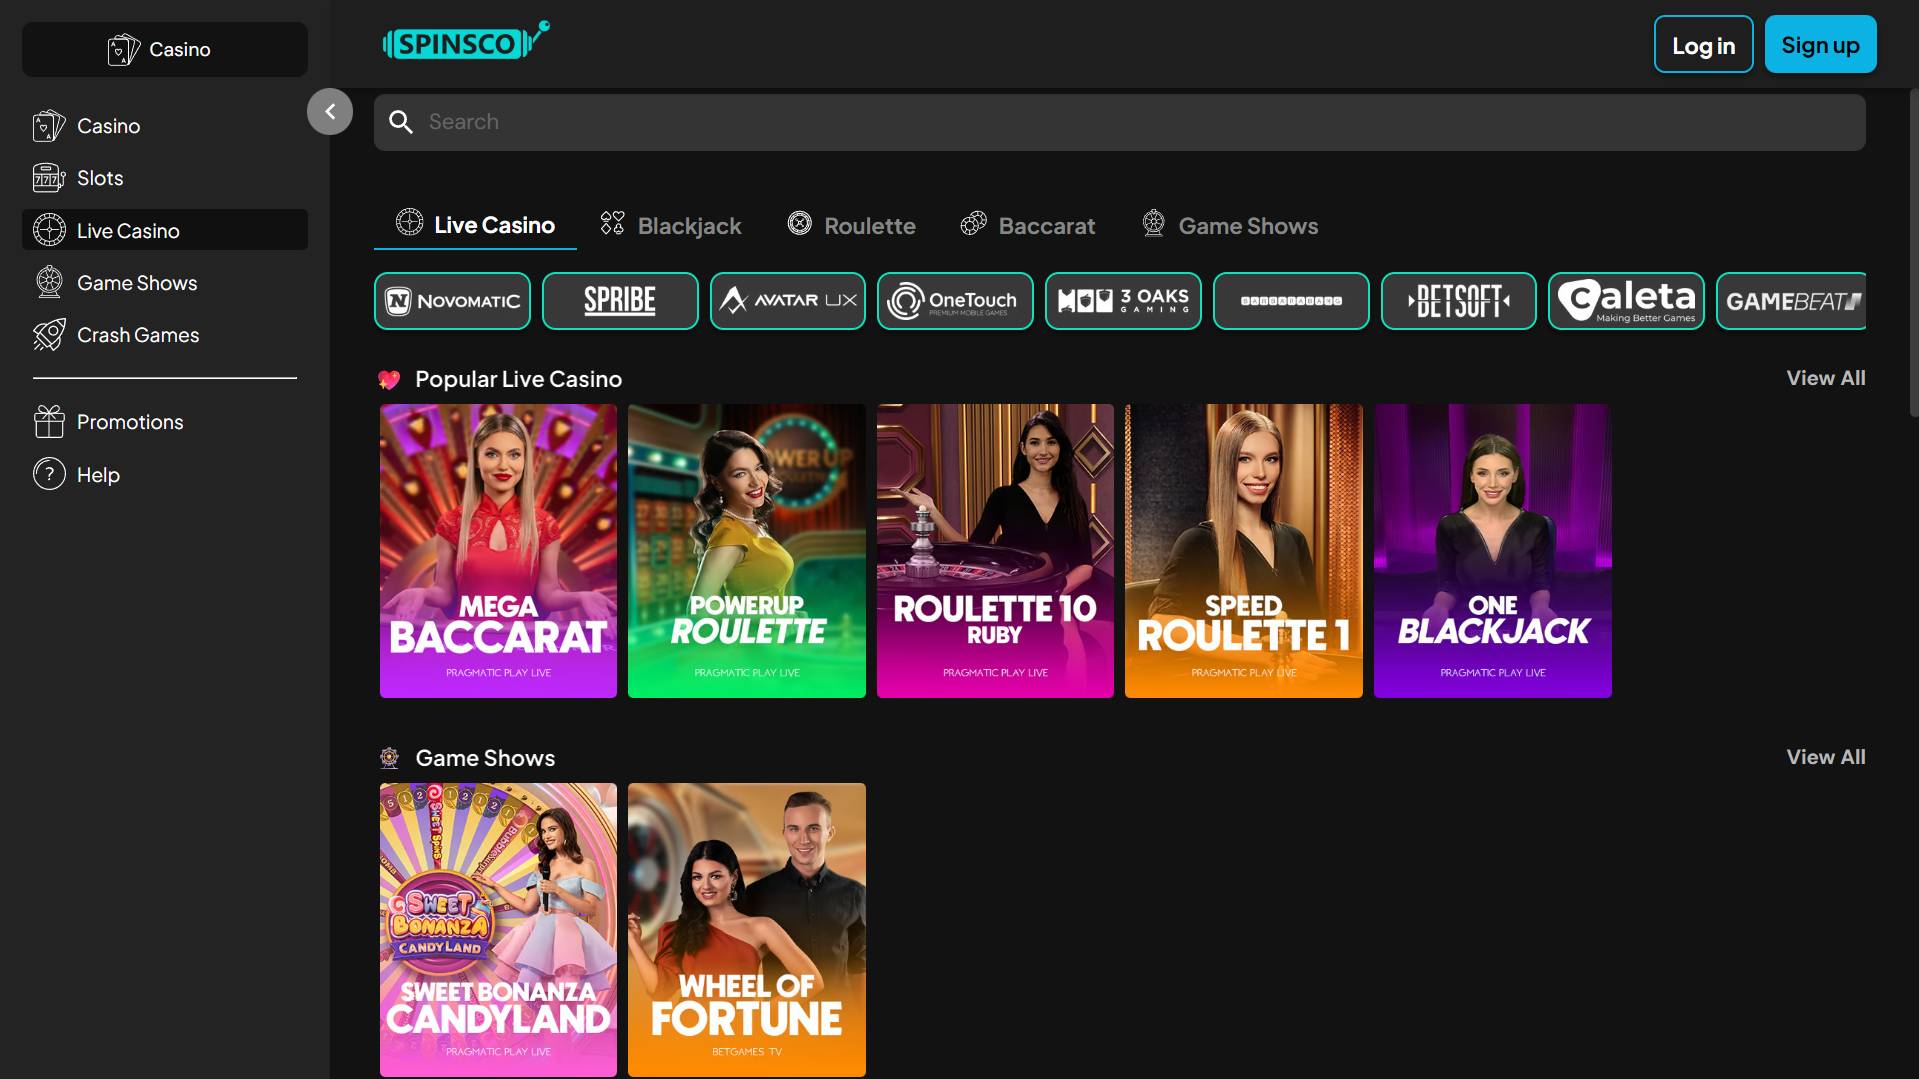The image size is (1919, 1079).
Task: Switch to the Roulette tab
Action: pos(851,226)
